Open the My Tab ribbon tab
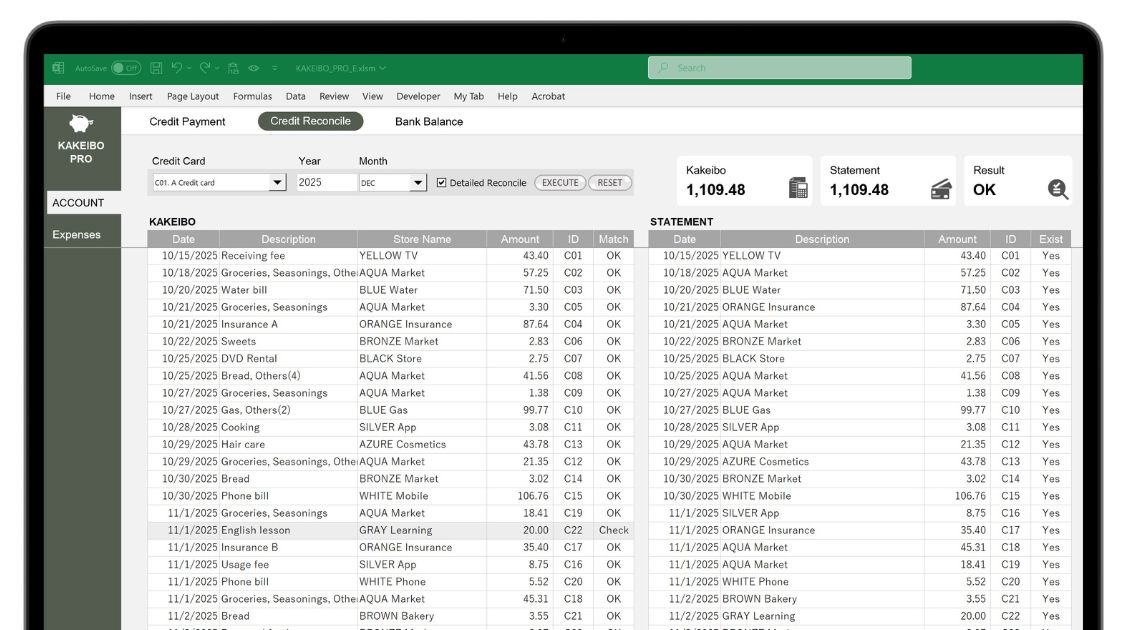 click(469, 96)
